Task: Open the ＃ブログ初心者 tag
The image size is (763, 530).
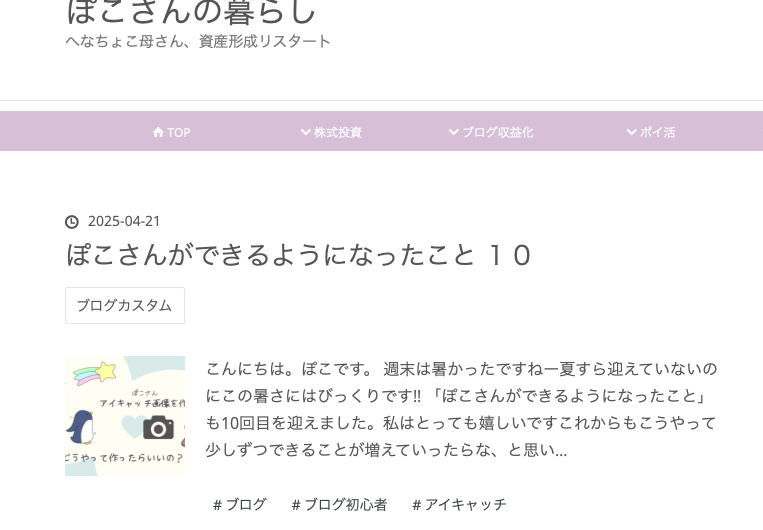Action: pos(339,504)
